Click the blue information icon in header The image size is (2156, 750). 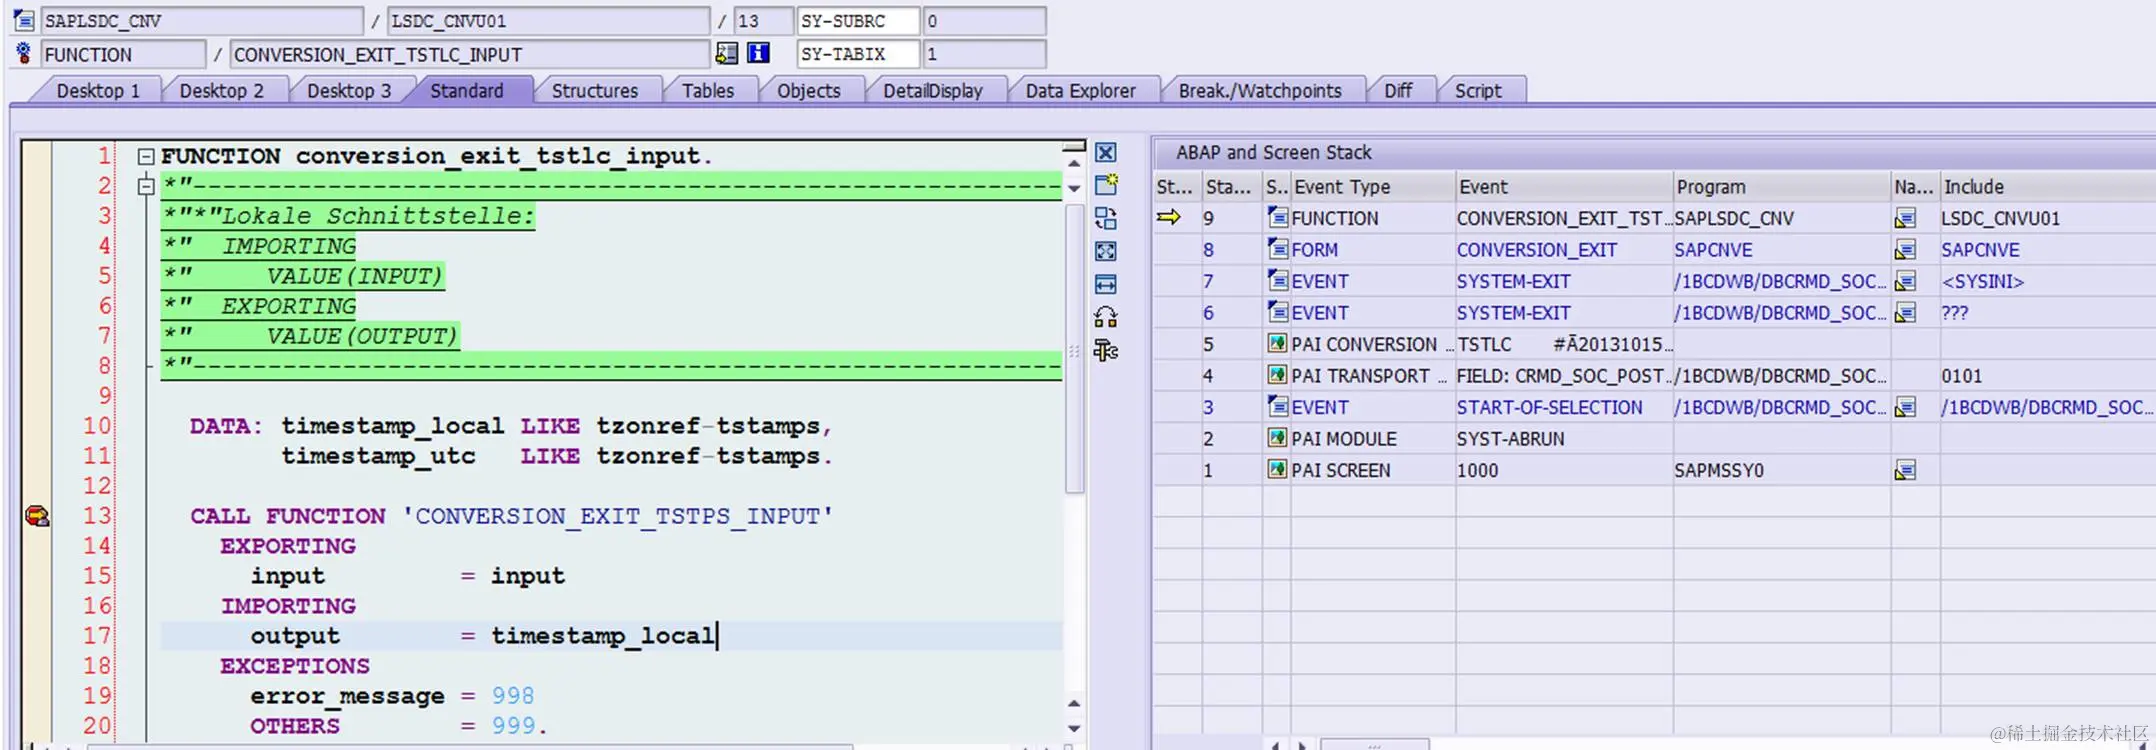tap(759, 53)
